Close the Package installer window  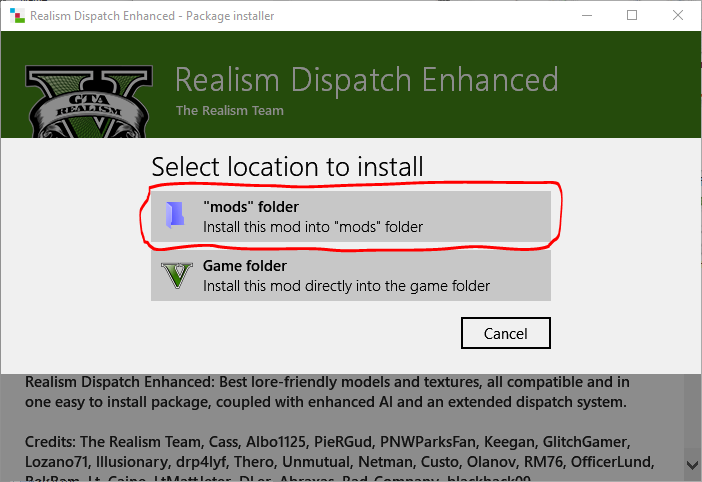pyautogui.click(x=678, y=16)
